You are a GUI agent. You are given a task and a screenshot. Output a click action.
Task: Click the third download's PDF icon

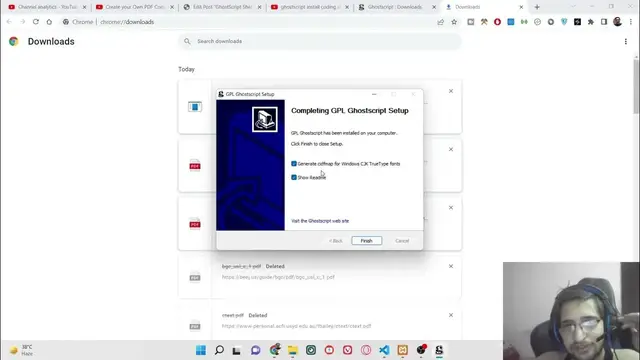(x=195, y=224)
